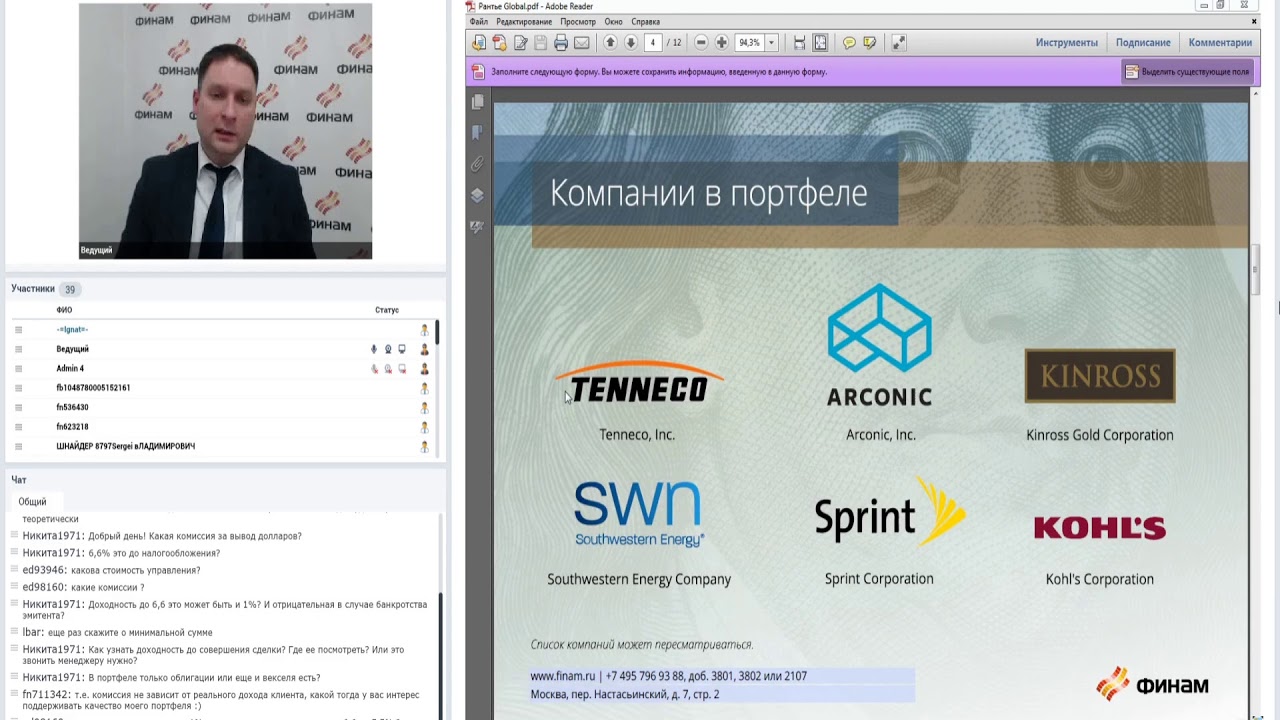Screen dimensions: 1280x720
Task: Open the Файл menu
Action: click(x=478, y=21)
